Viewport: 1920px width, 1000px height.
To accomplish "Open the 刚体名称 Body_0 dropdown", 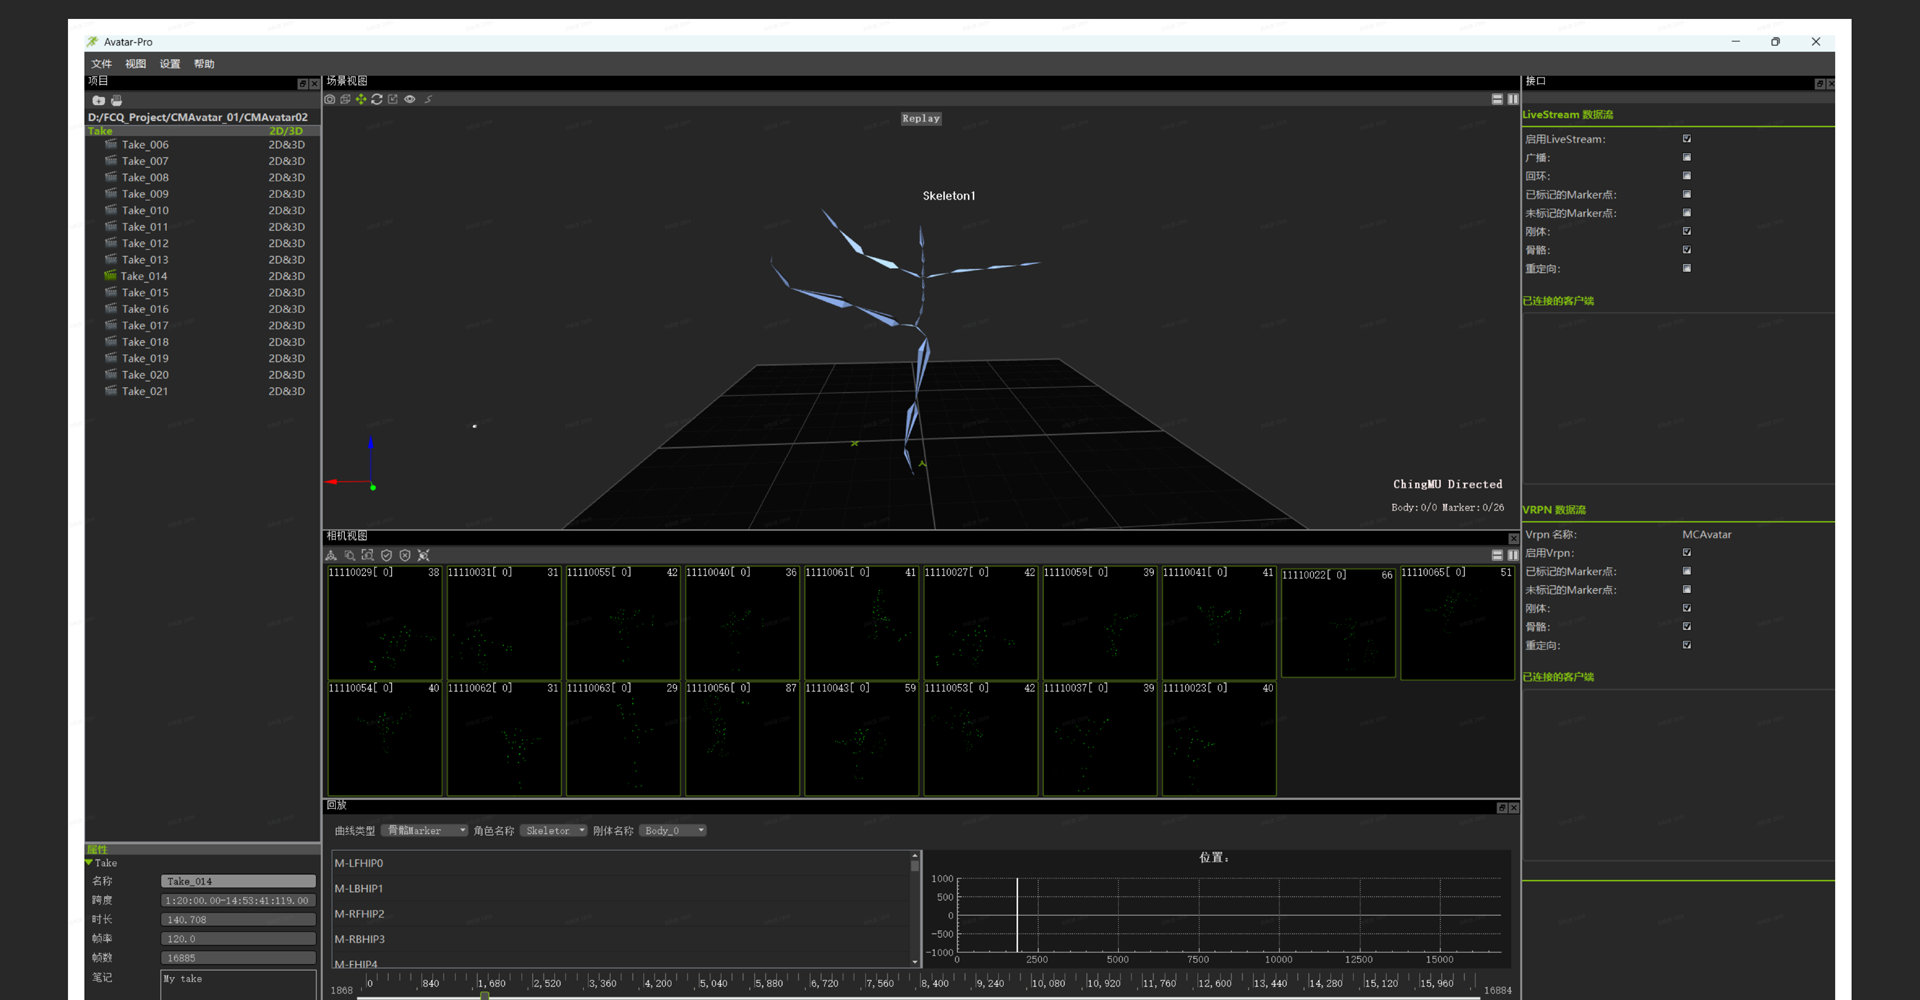I will pyautogui.click(x=673, y=831).
